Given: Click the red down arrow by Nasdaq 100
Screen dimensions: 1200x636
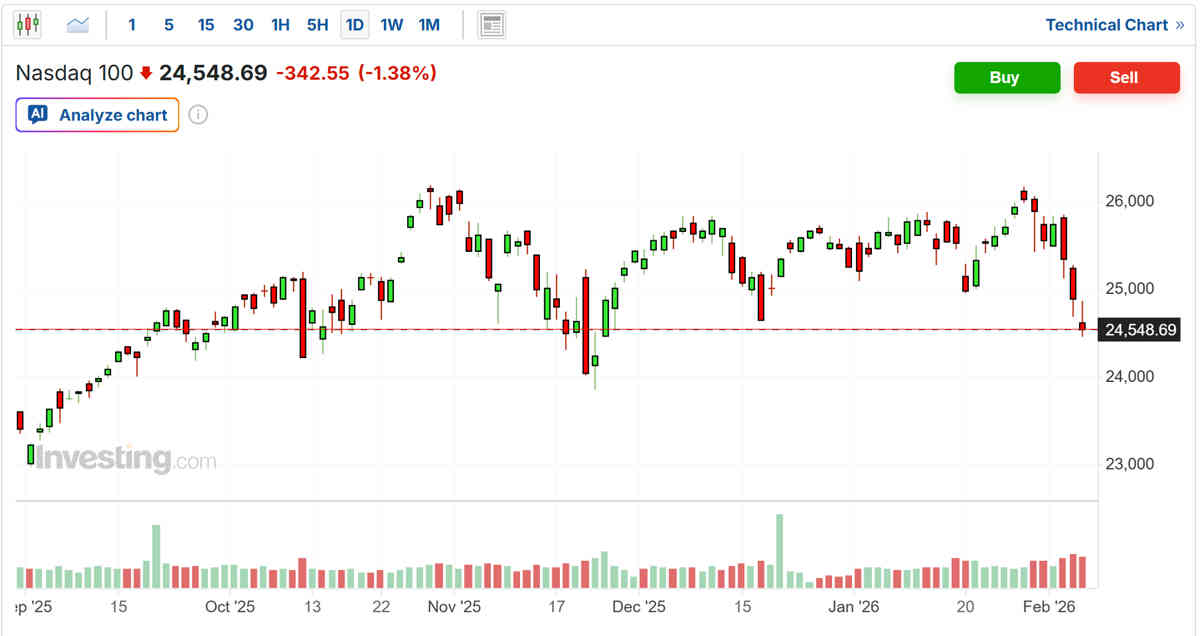Looking at the screenshot, I should tap(146, 73).
